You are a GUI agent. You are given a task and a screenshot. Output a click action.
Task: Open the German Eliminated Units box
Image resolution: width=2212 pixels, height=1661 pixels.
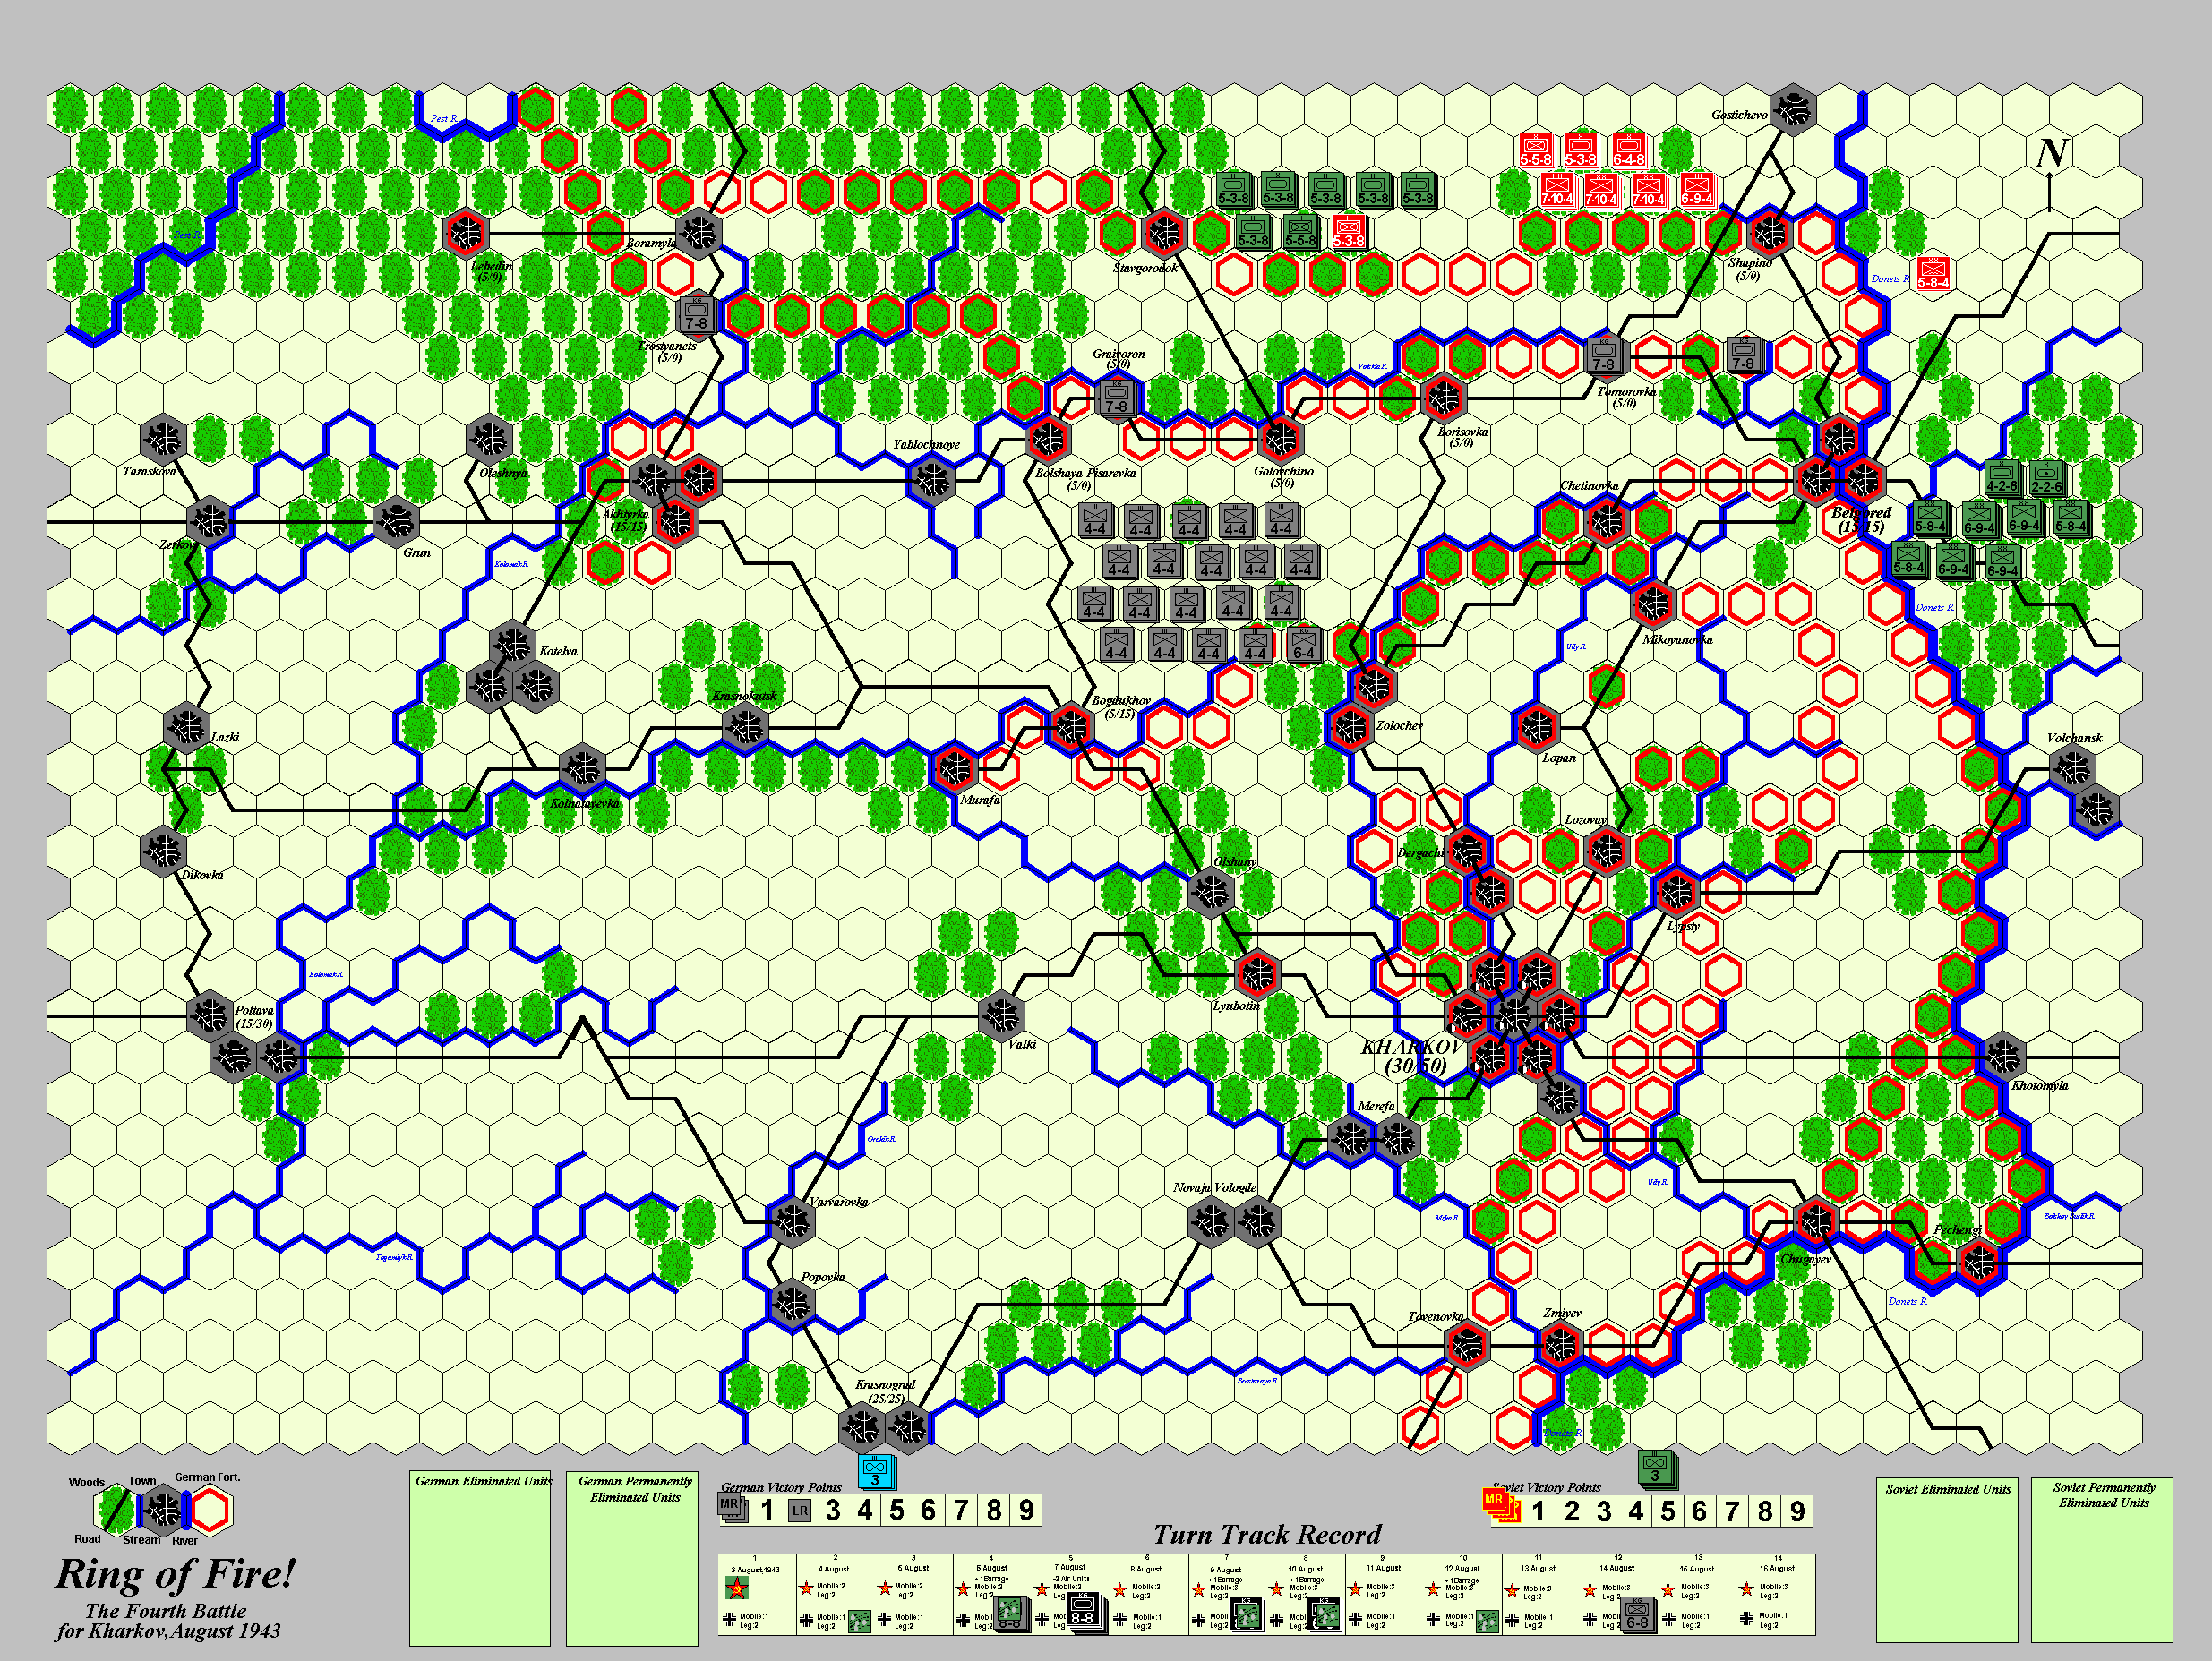click(x=480, y=1557)
